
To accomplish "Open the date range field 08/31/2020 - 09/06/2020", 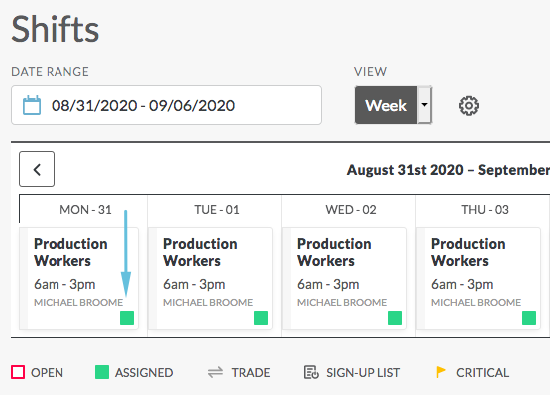I will coord(166,105).
